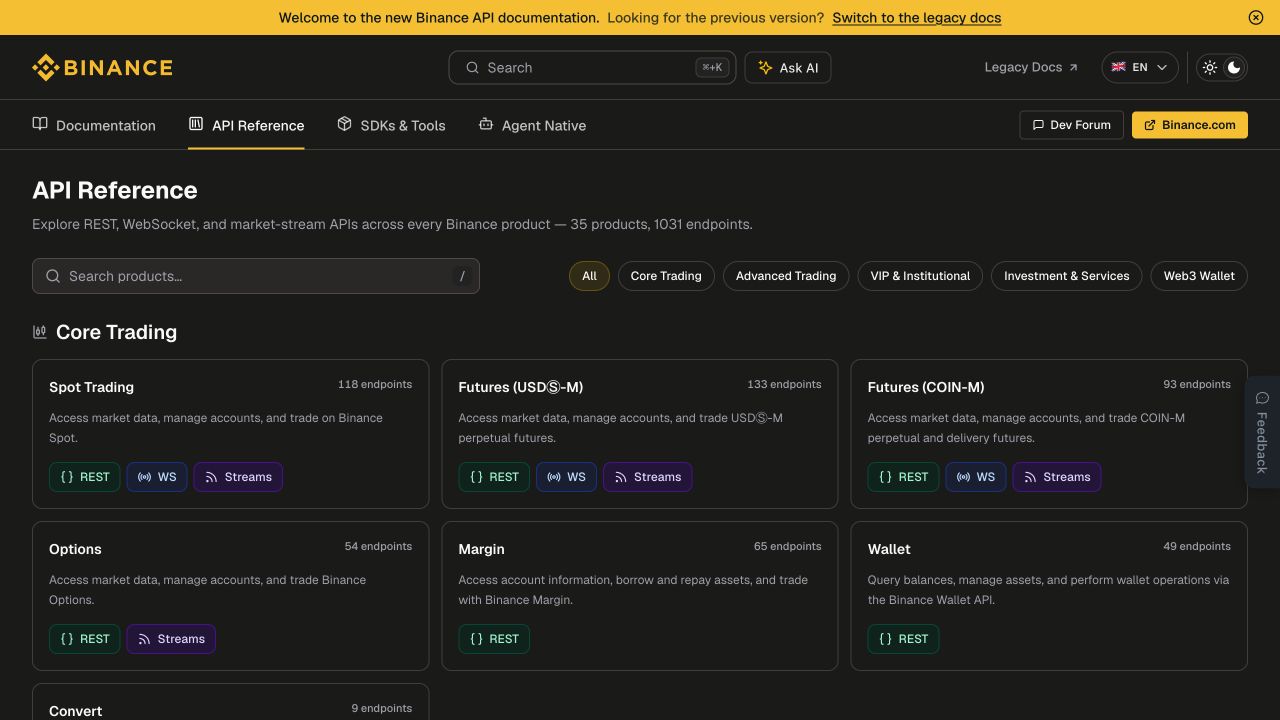
Task: Open Streams badge on Futures USDⓈ-M card
Action: pos(647,477)
